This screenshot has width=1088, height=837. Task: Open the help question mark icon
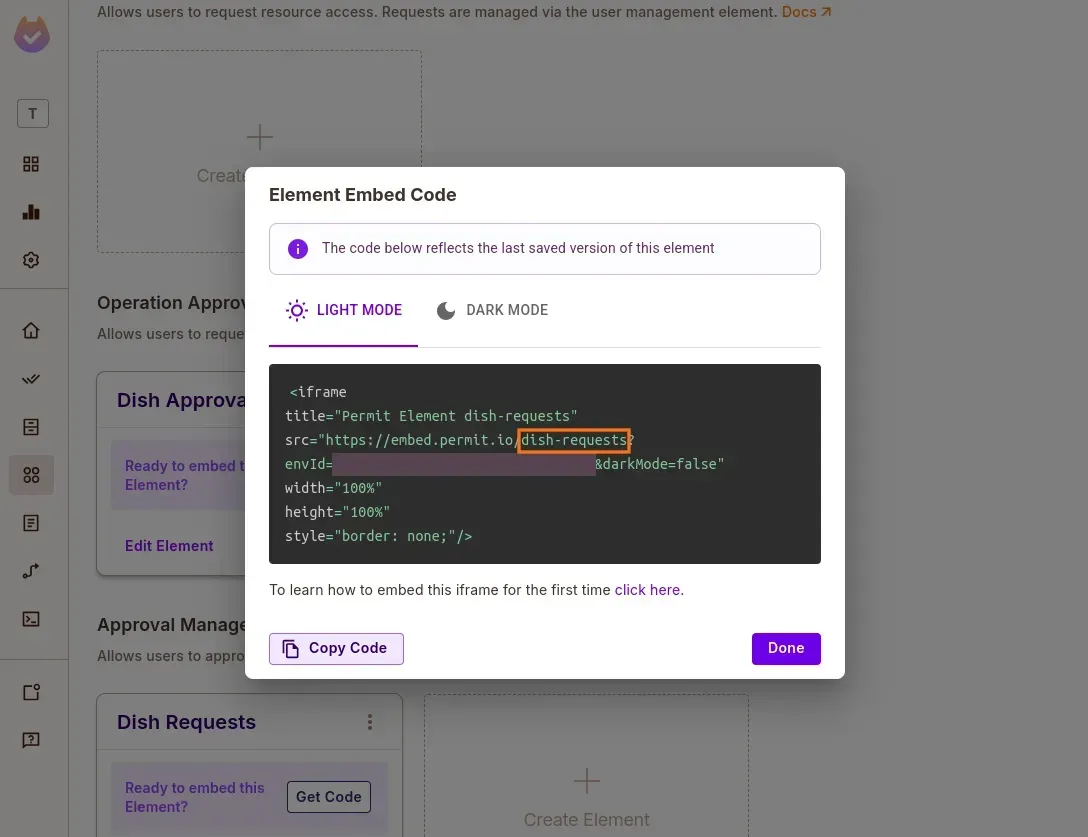(31, 740)
